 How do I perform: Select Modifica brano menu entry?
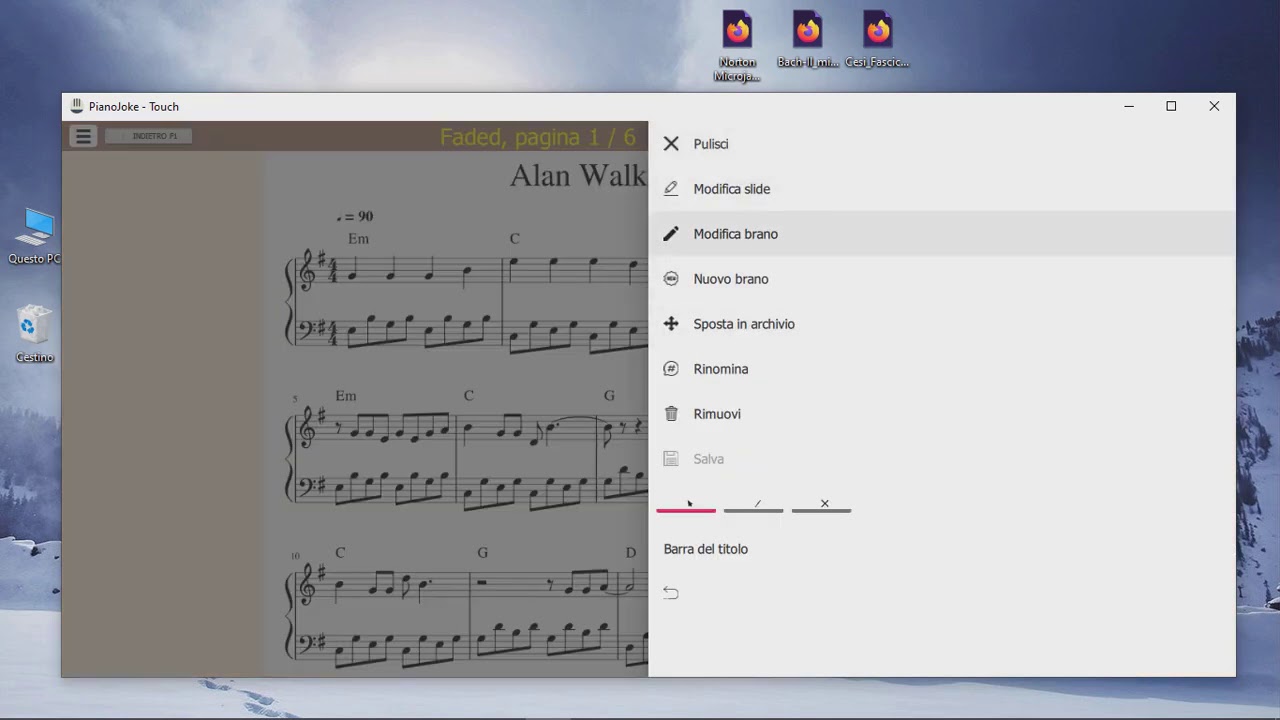click(942, 234)
